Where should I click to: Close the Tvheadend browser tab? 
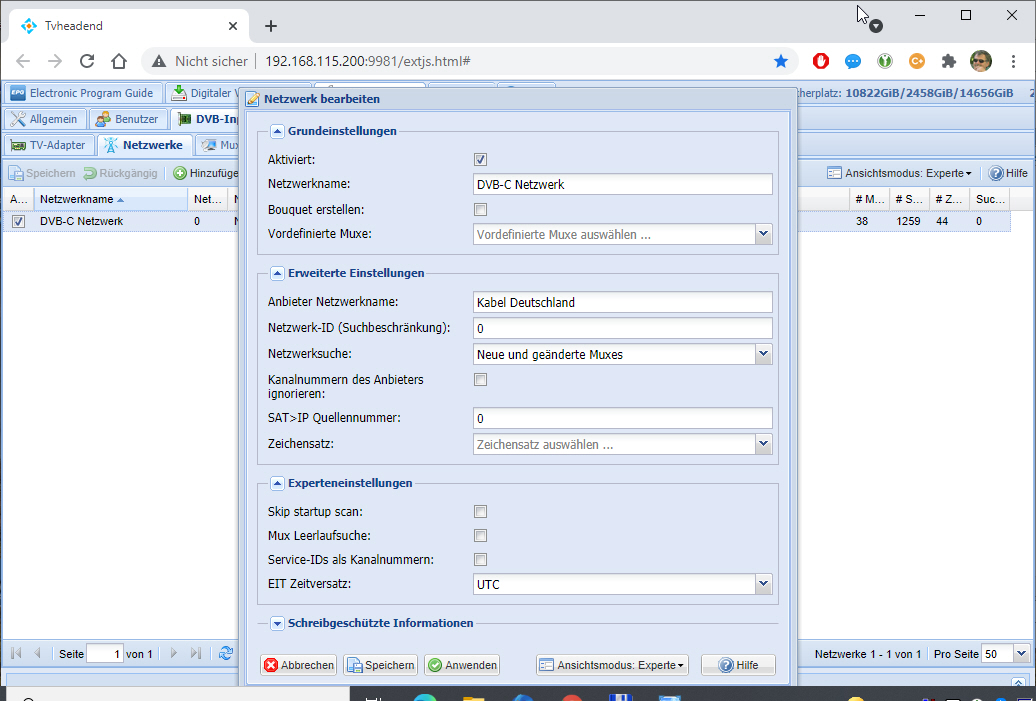(x=233, y=26)
